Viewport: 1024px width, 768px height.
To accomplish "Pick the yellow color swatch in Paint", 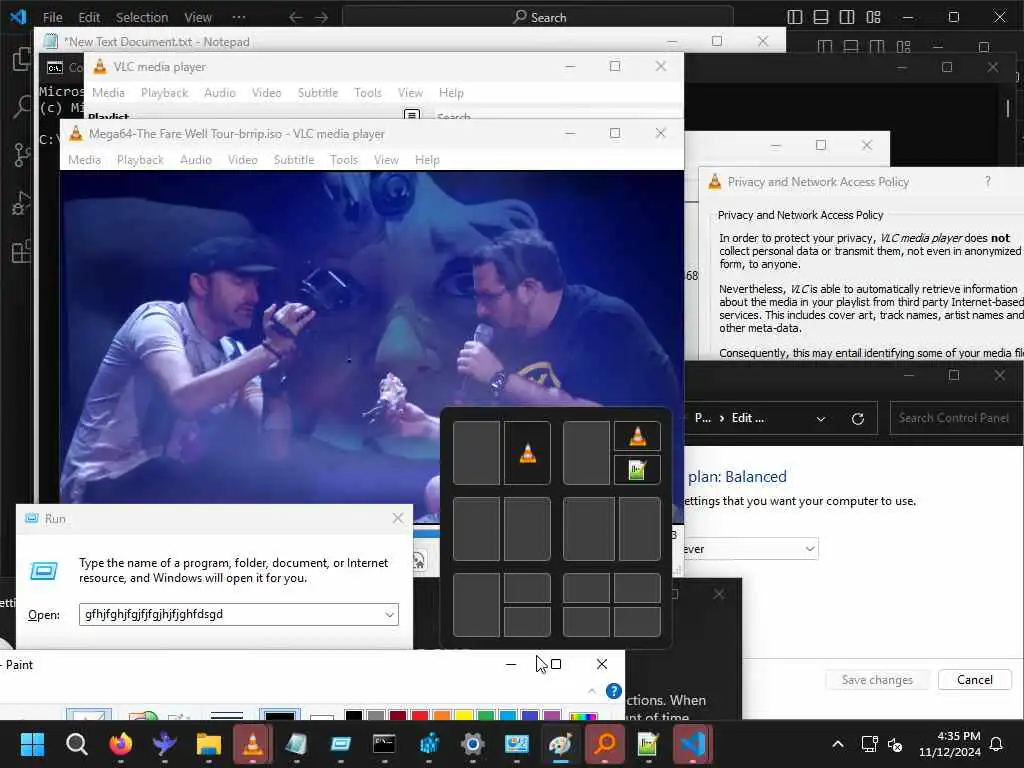I will pyautogui.click(x=464, y=716).
